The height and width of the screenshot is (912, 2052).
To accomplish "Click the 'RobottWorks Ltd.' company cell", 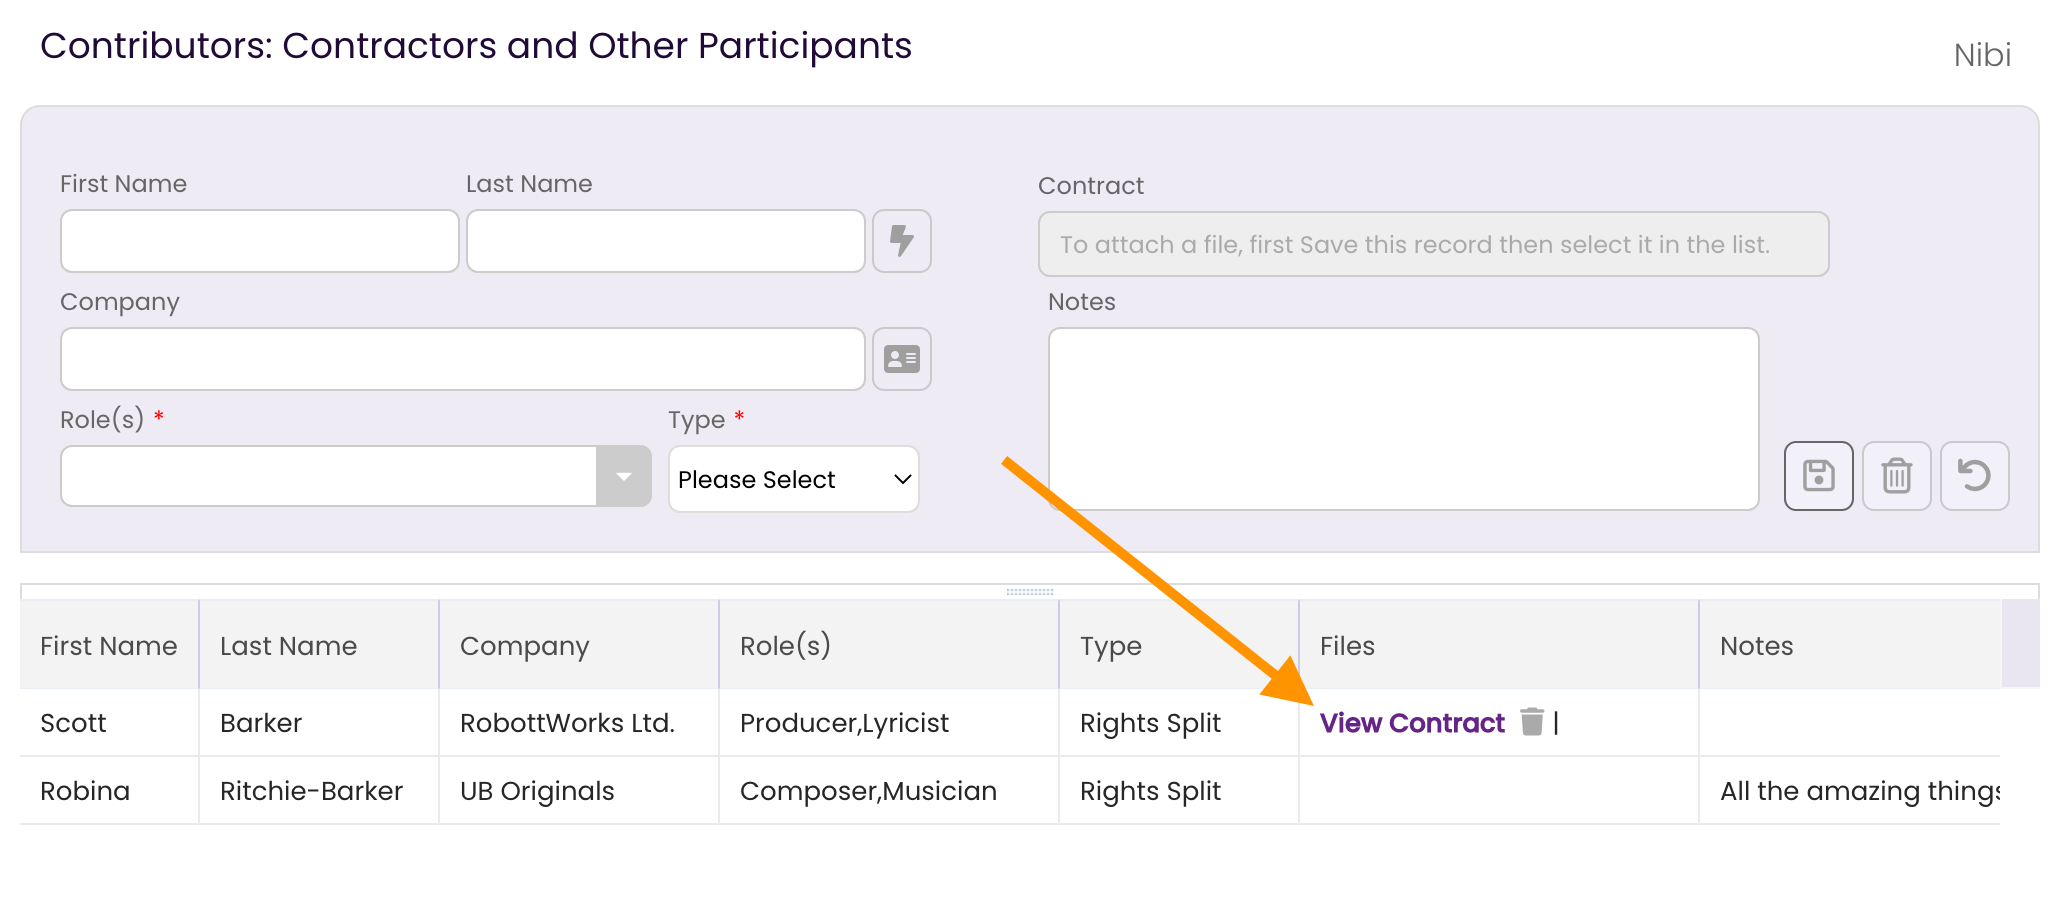I will [x=579, y=723].
